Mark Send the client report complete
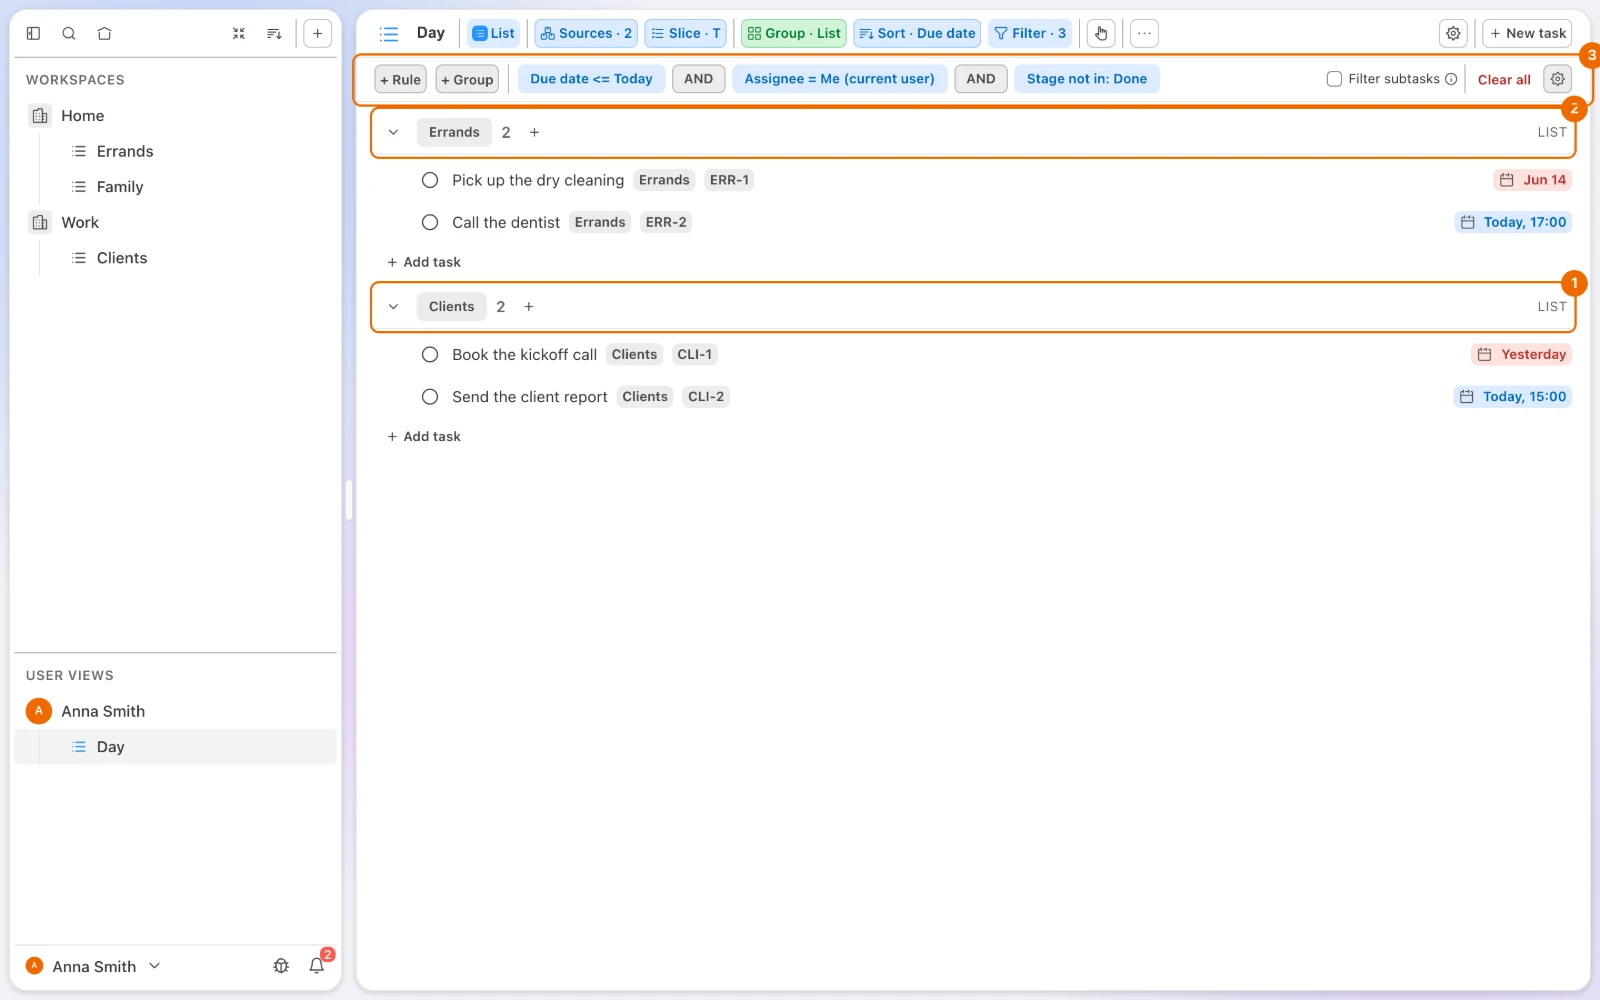1600x1000 pixels. click(430, 397)
